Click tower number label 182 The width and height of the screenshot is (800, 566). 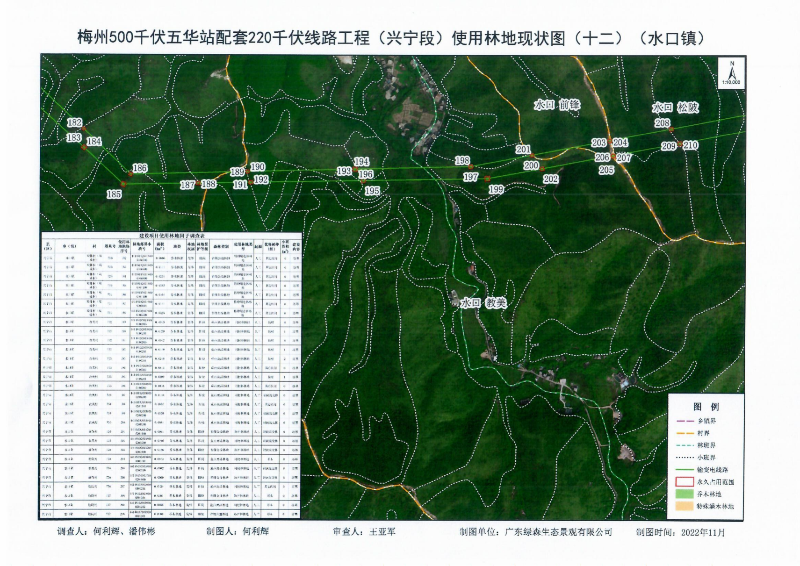[x=74, y=122]
